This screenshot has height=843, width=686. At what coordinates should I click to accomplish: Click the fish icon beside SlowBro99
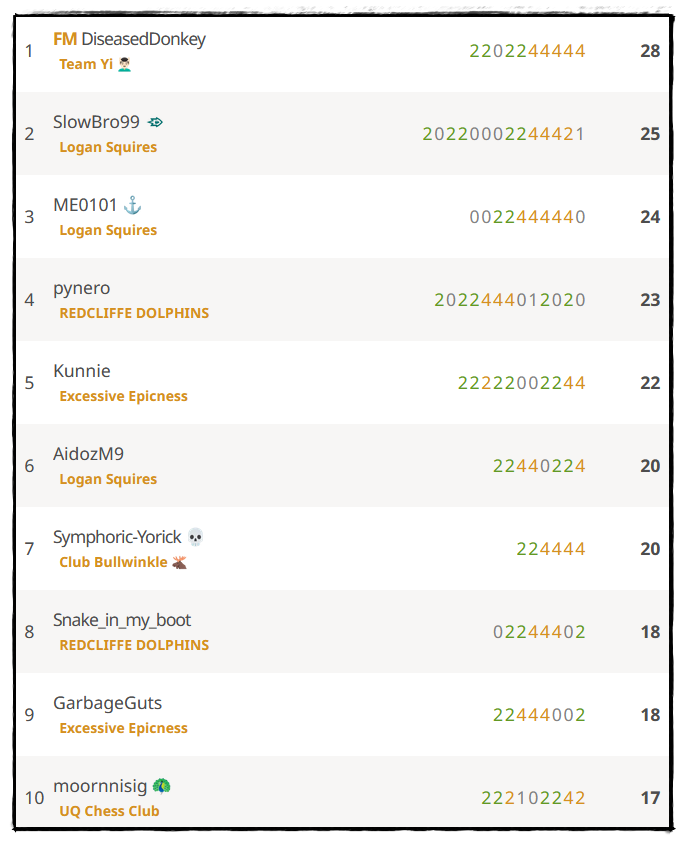[155, 122]
